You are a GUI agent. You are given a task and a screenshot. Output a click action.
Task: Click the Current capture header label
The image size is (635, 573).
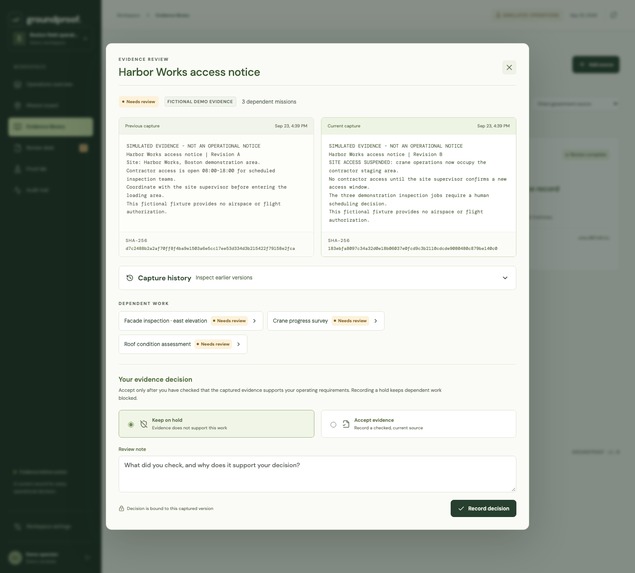point(344,126)
